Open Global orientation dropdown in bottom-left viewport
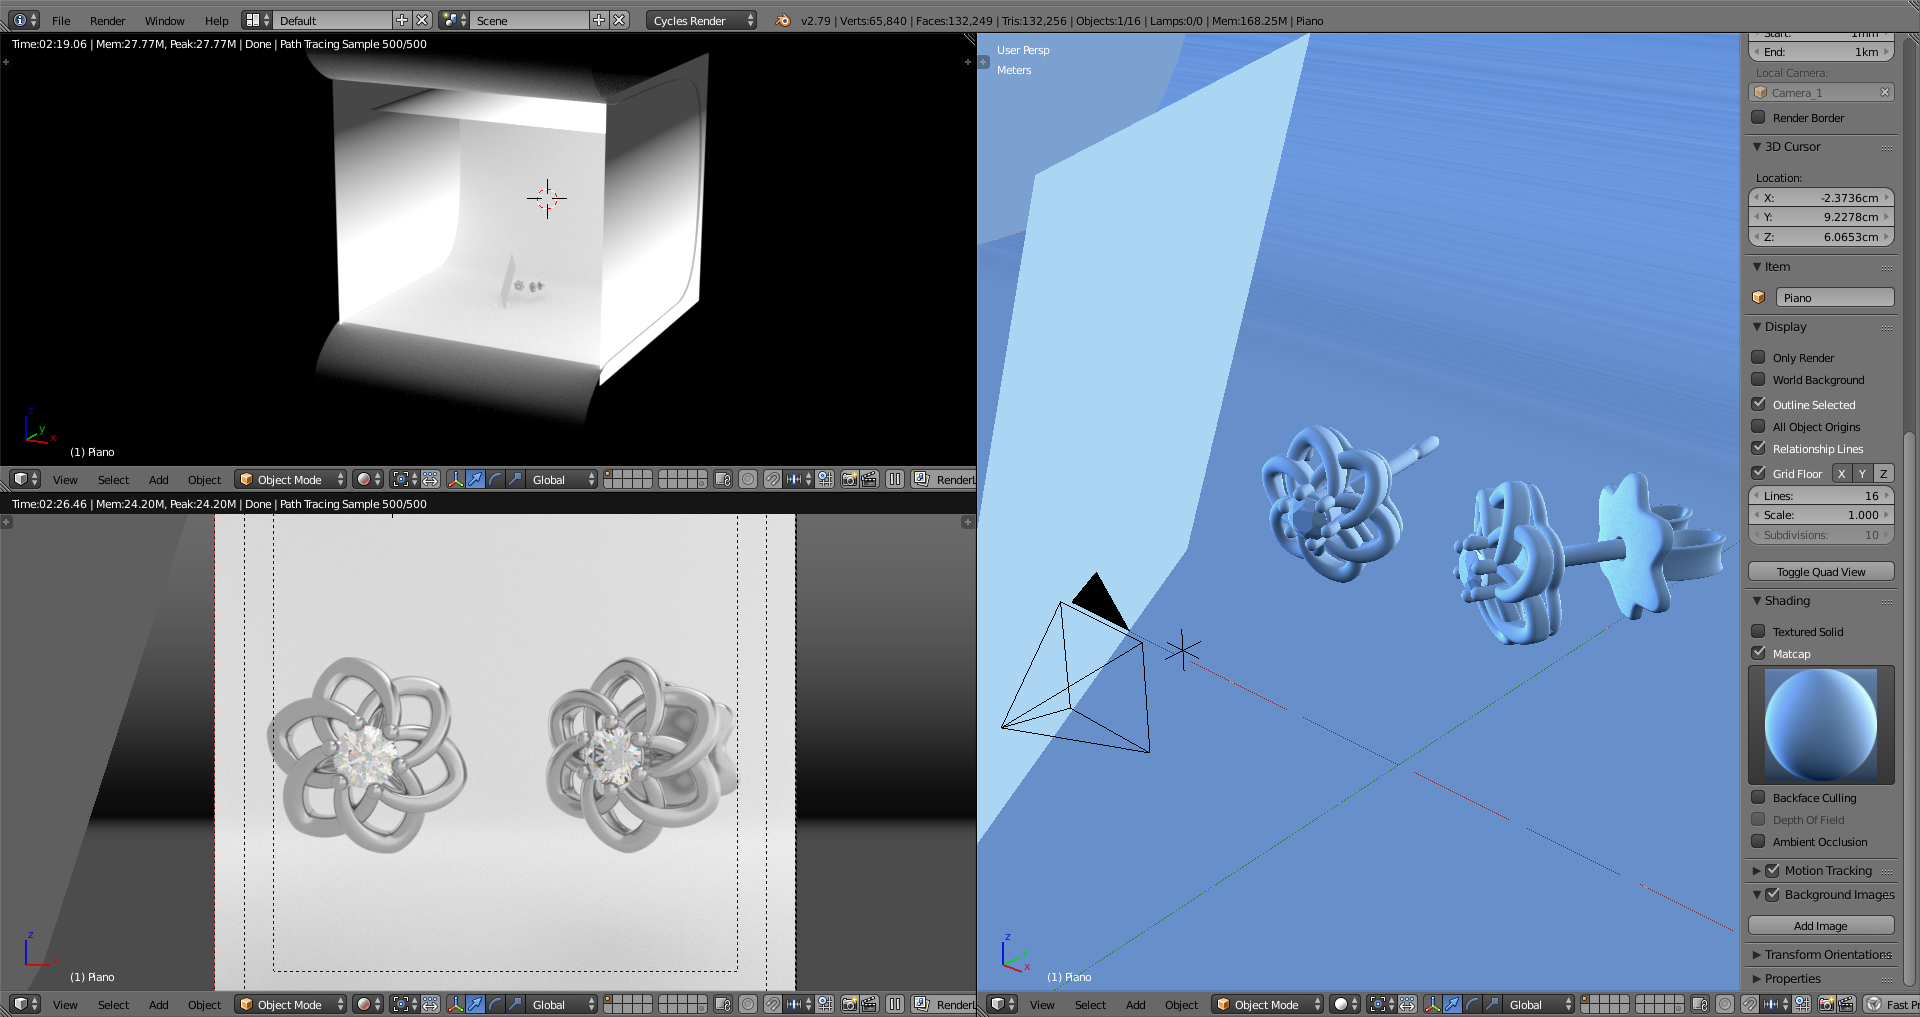This screenshot has height=1017, width=1920. [563, 1004]
